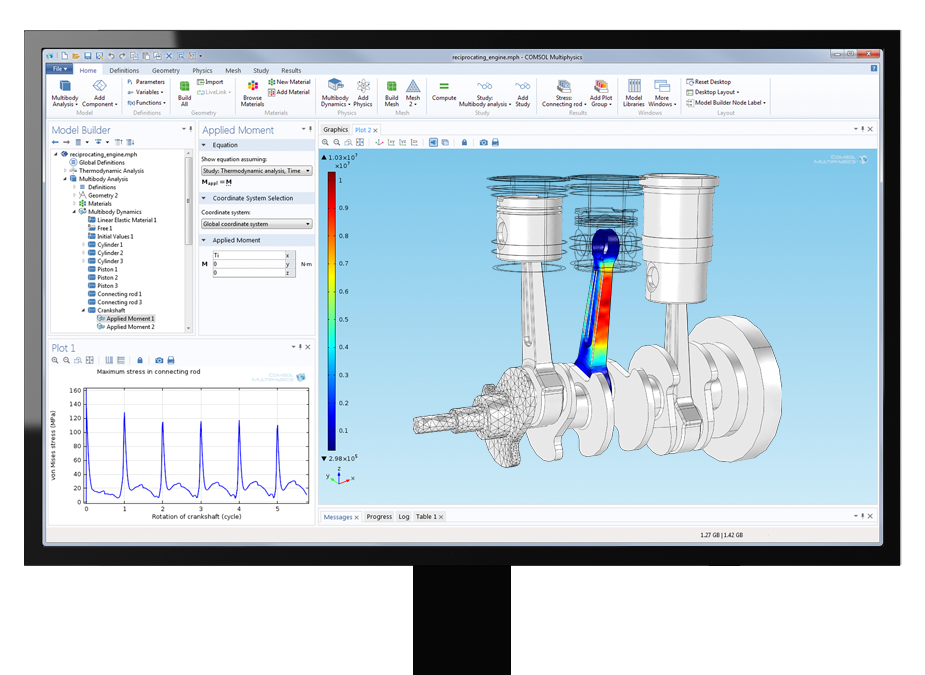Collapse the Coordinate System Selection section
Image resolution: width=925 pixels, height=675 pixels.
click(x=204, y=198)
